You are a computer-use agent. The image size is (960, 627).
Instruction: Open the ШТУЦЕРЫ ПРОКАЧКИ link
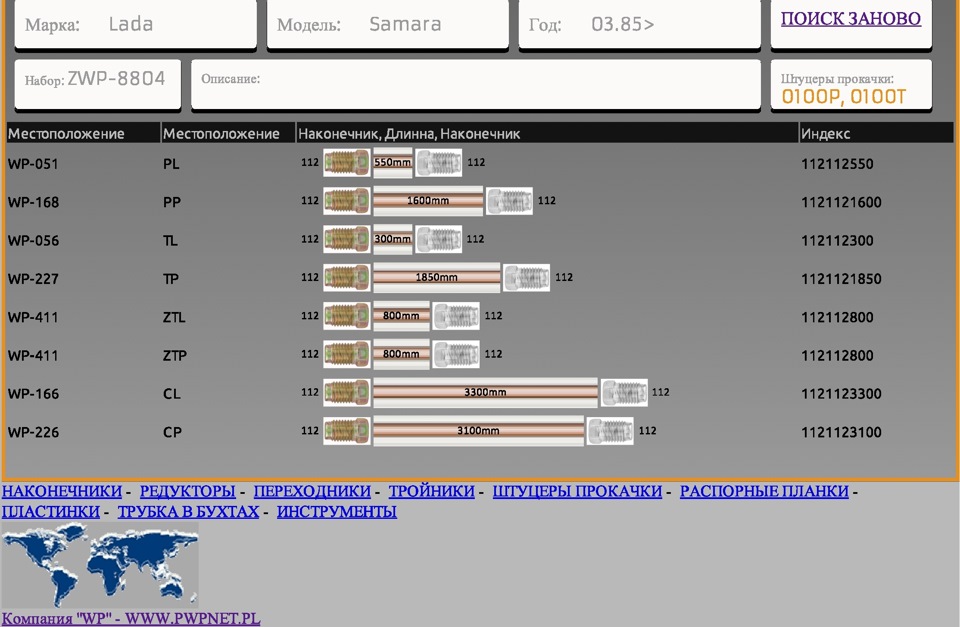(x=577, y=491)
